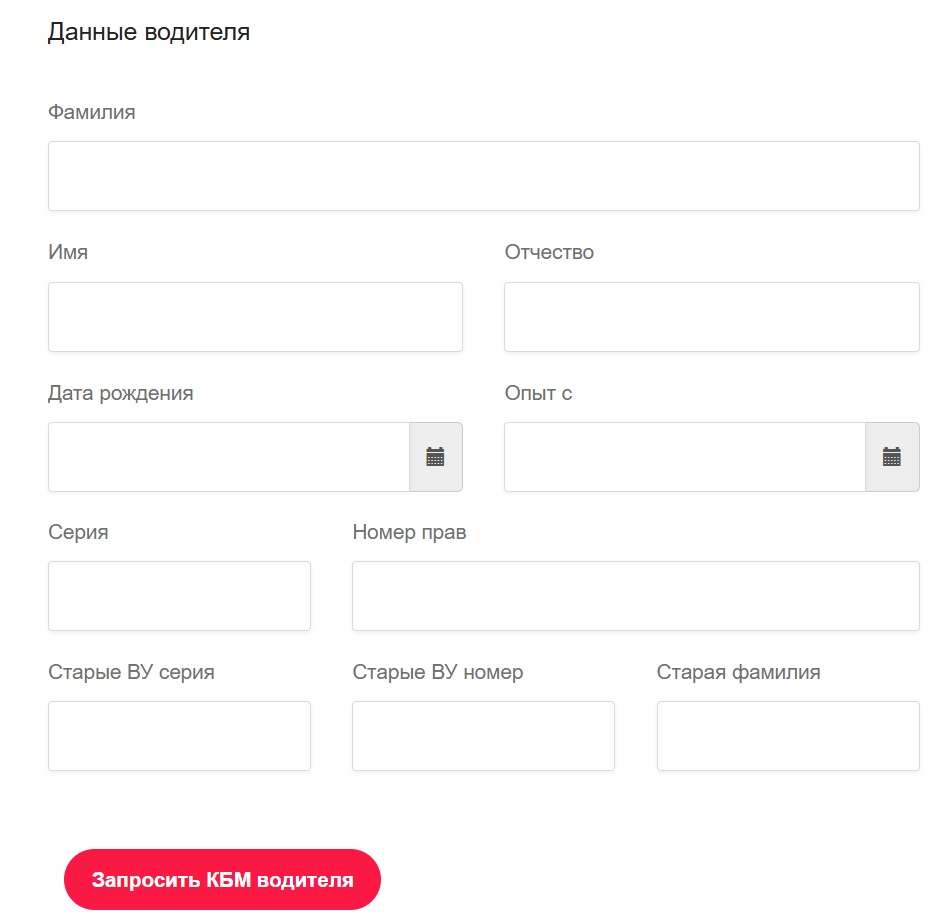951x915 pixels.
Task: Focus the Фамилия input field
Action: point(483,176)
